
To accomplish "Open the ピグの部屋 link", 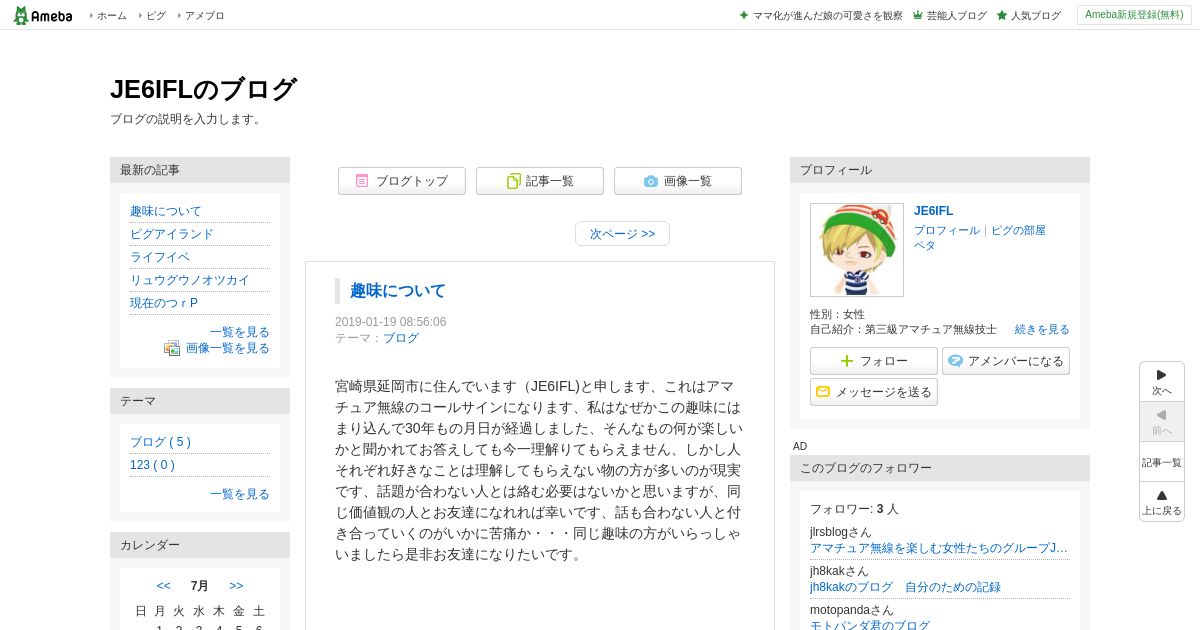I will (1018, 230).
